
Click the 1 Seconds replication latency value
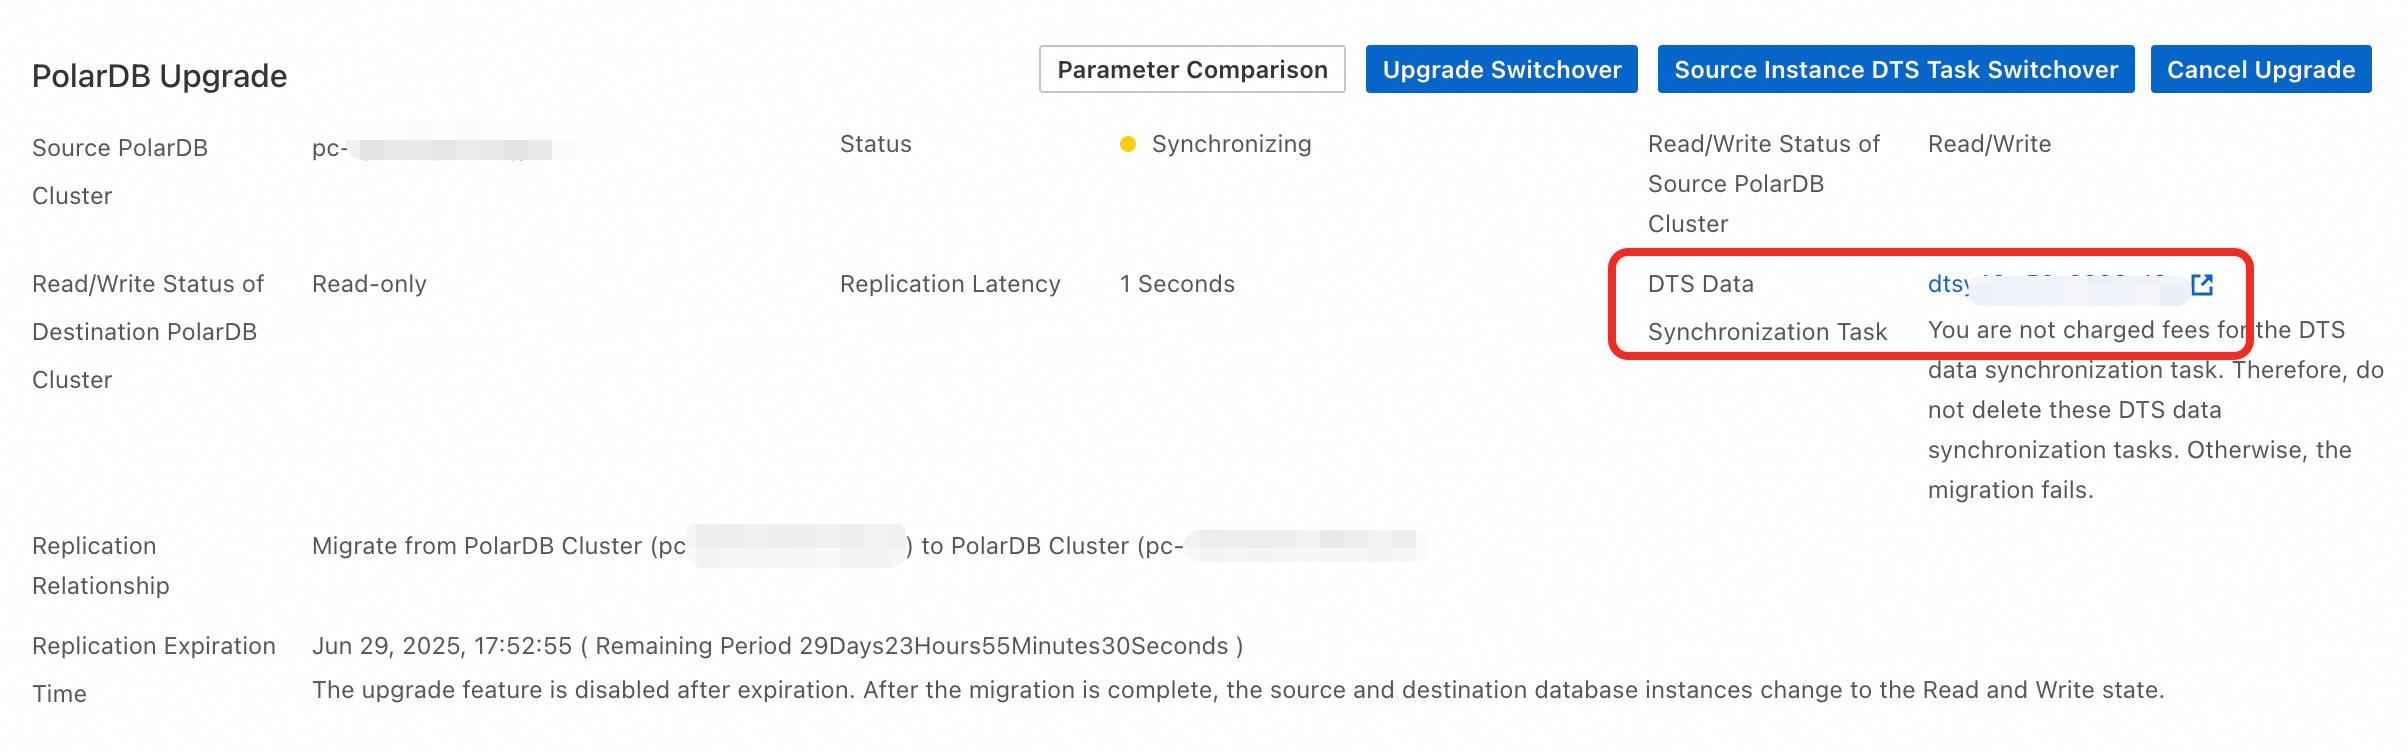[1177, 284]
